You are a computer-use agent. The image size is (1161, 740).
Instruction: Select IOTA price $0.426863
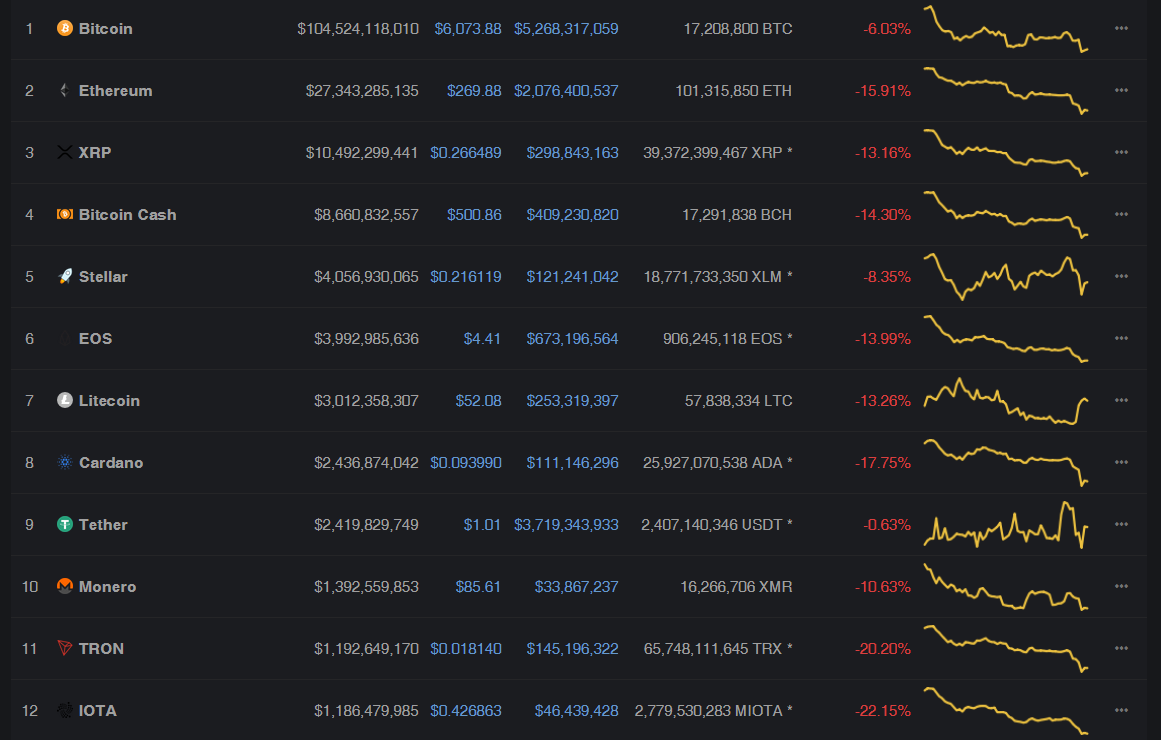(466, 710)
